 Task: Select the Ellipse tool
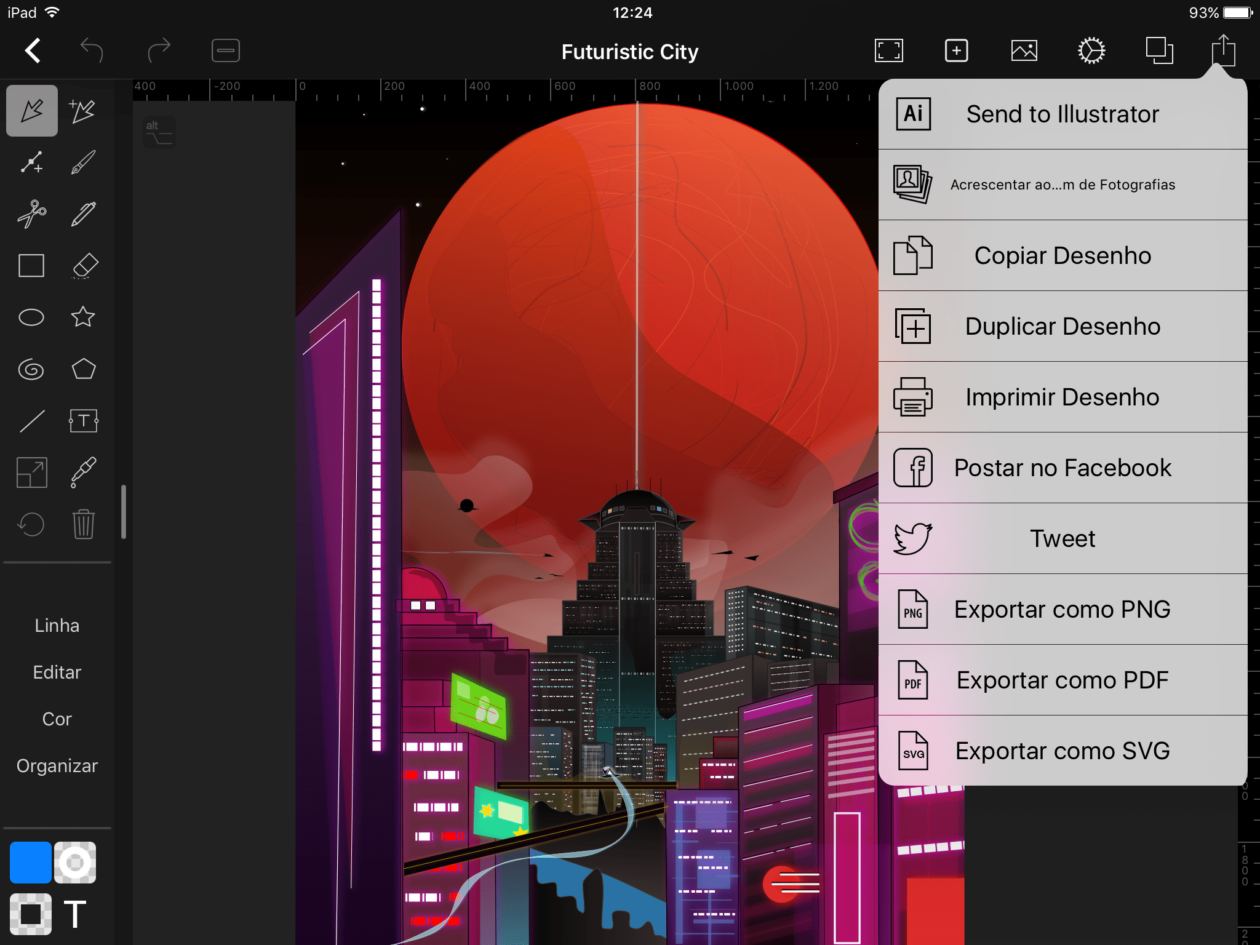(31, 317)
